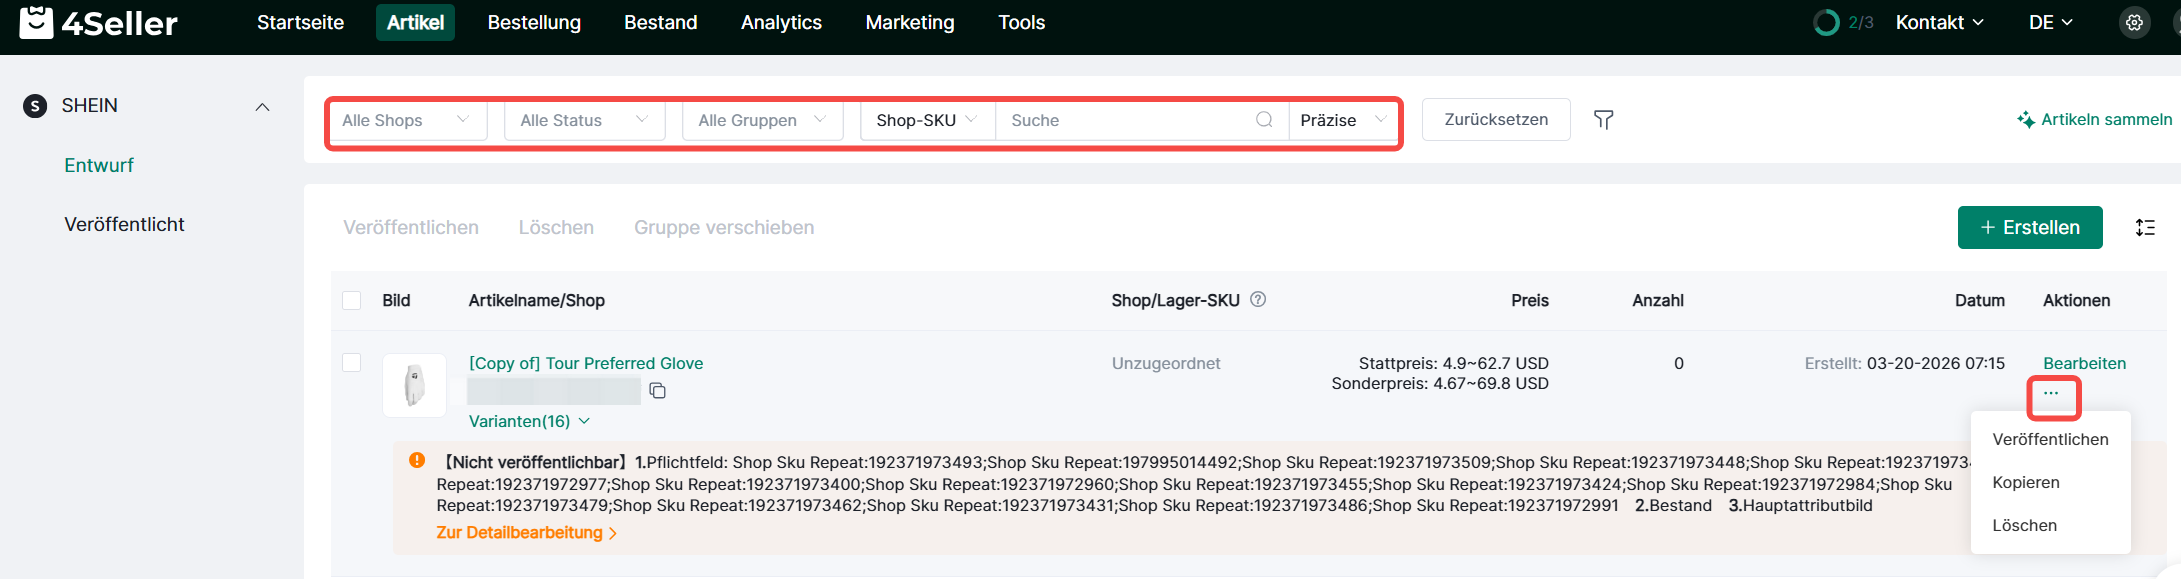Expand the Varianten(16) list

(x=529, y=421)
